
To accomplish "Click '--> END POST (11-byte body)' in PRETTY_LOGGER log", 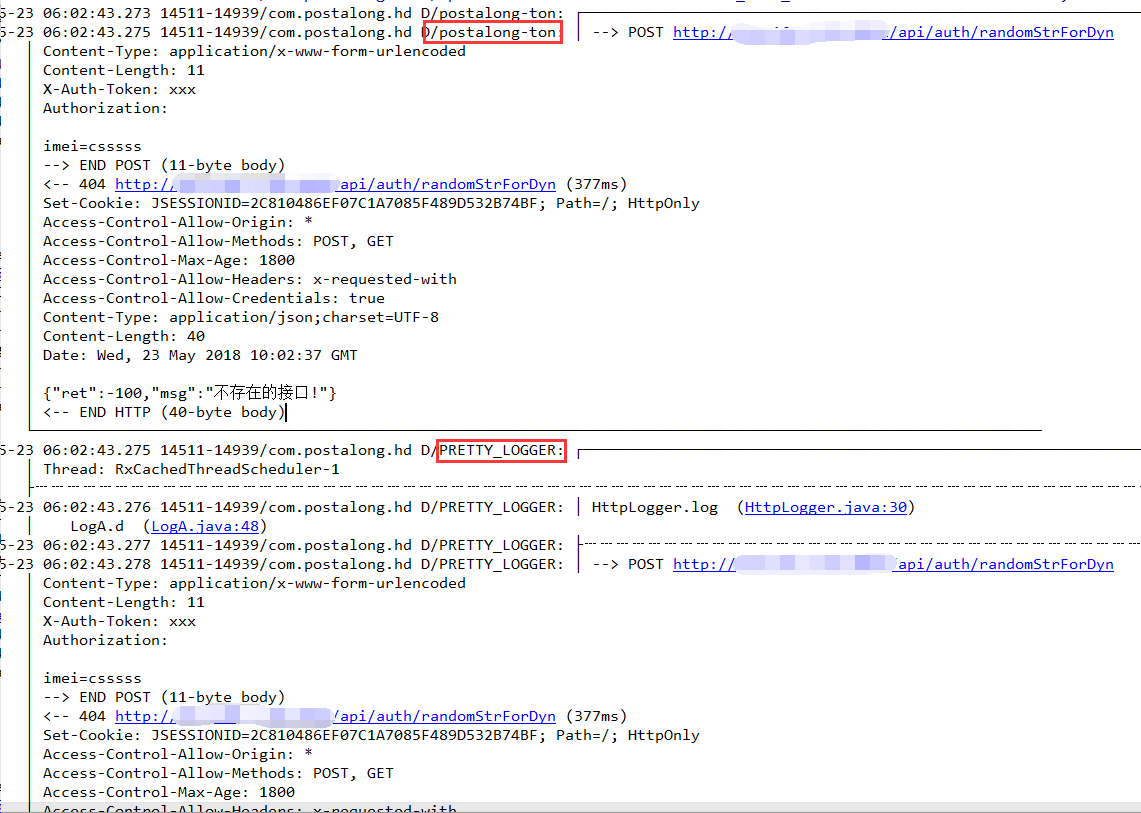I will point(164,697).
